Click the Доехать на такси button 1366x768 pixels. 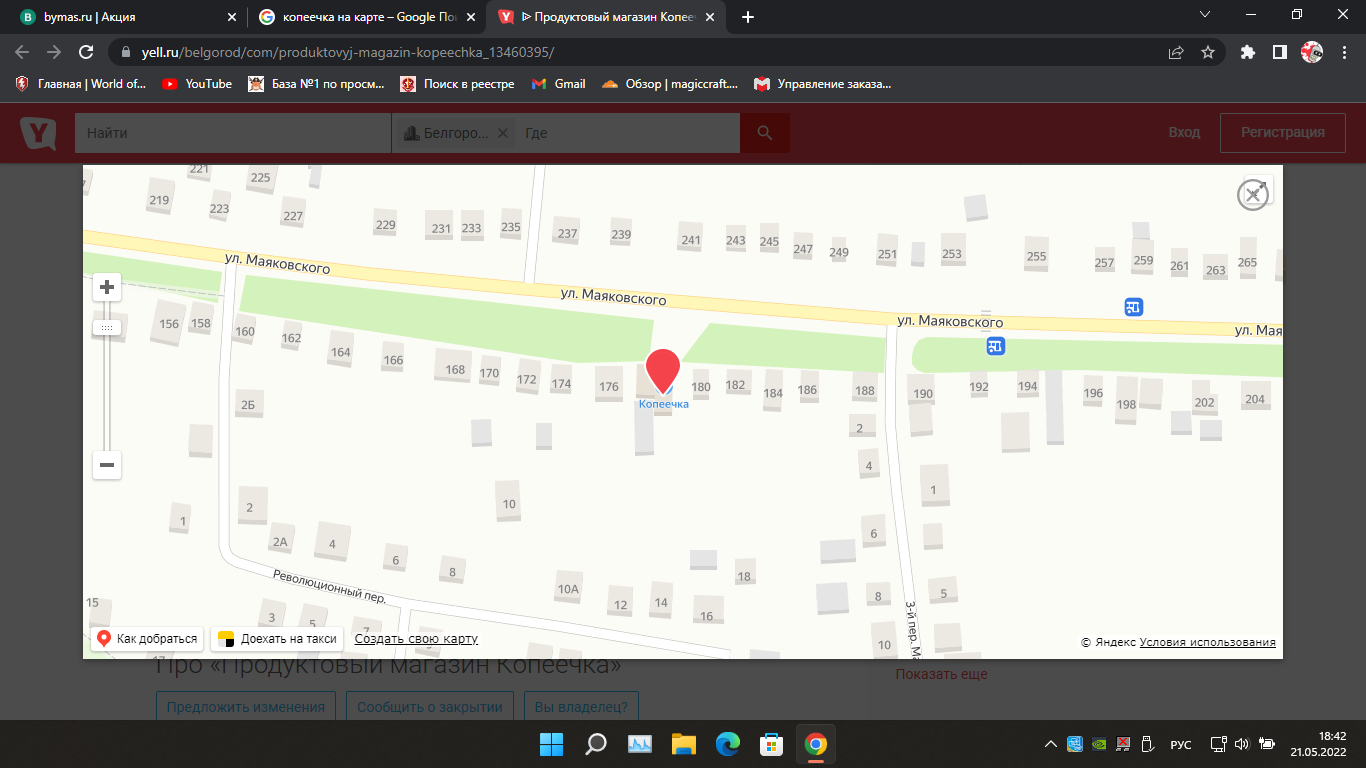(x=277, y=639)
